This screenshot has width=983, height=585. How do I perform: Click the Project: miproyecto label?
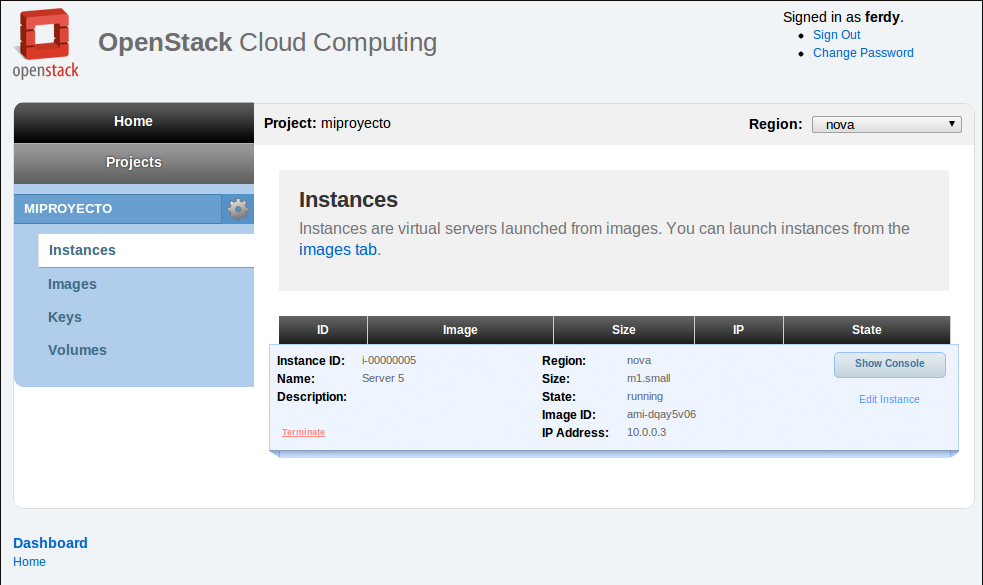pos(327,124)
